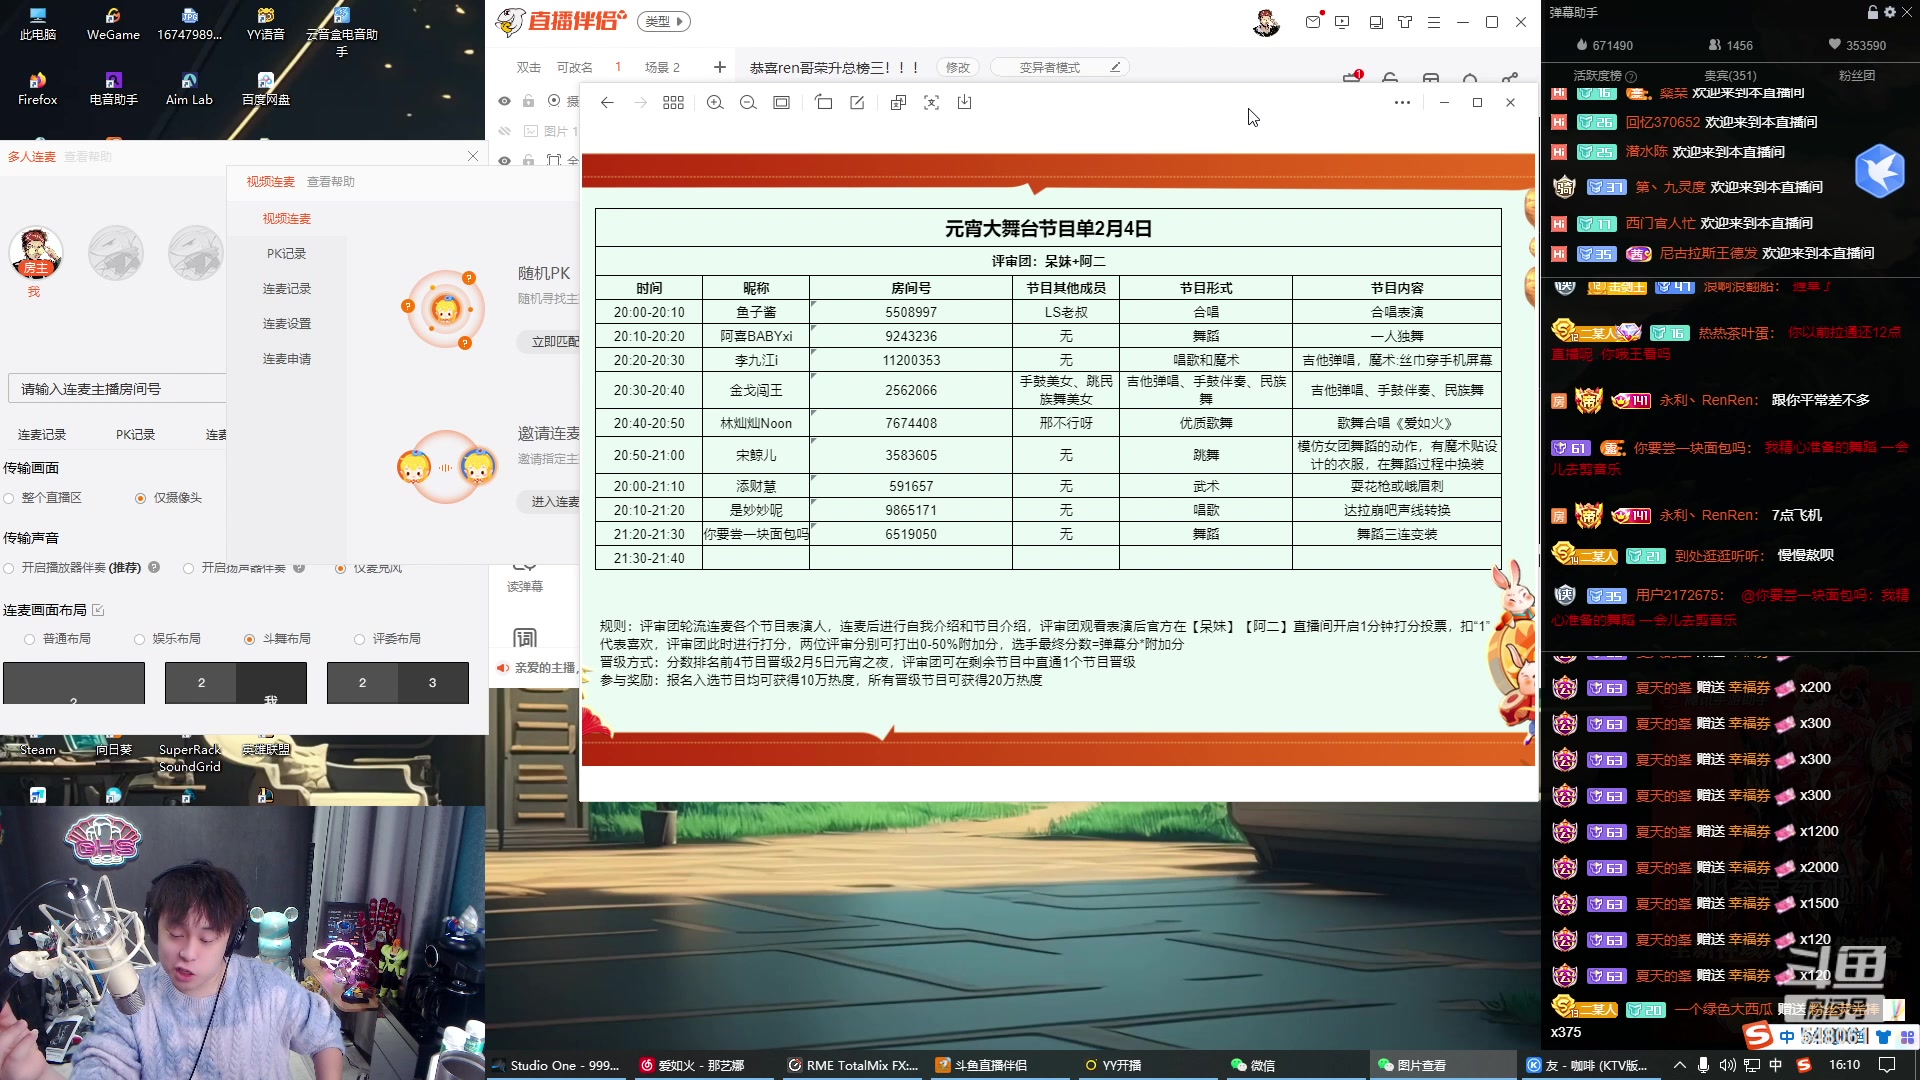Choose 斗舞布局 layout
The height and width of the screenshot is (1080, 1920).
[x=277, y=639]
